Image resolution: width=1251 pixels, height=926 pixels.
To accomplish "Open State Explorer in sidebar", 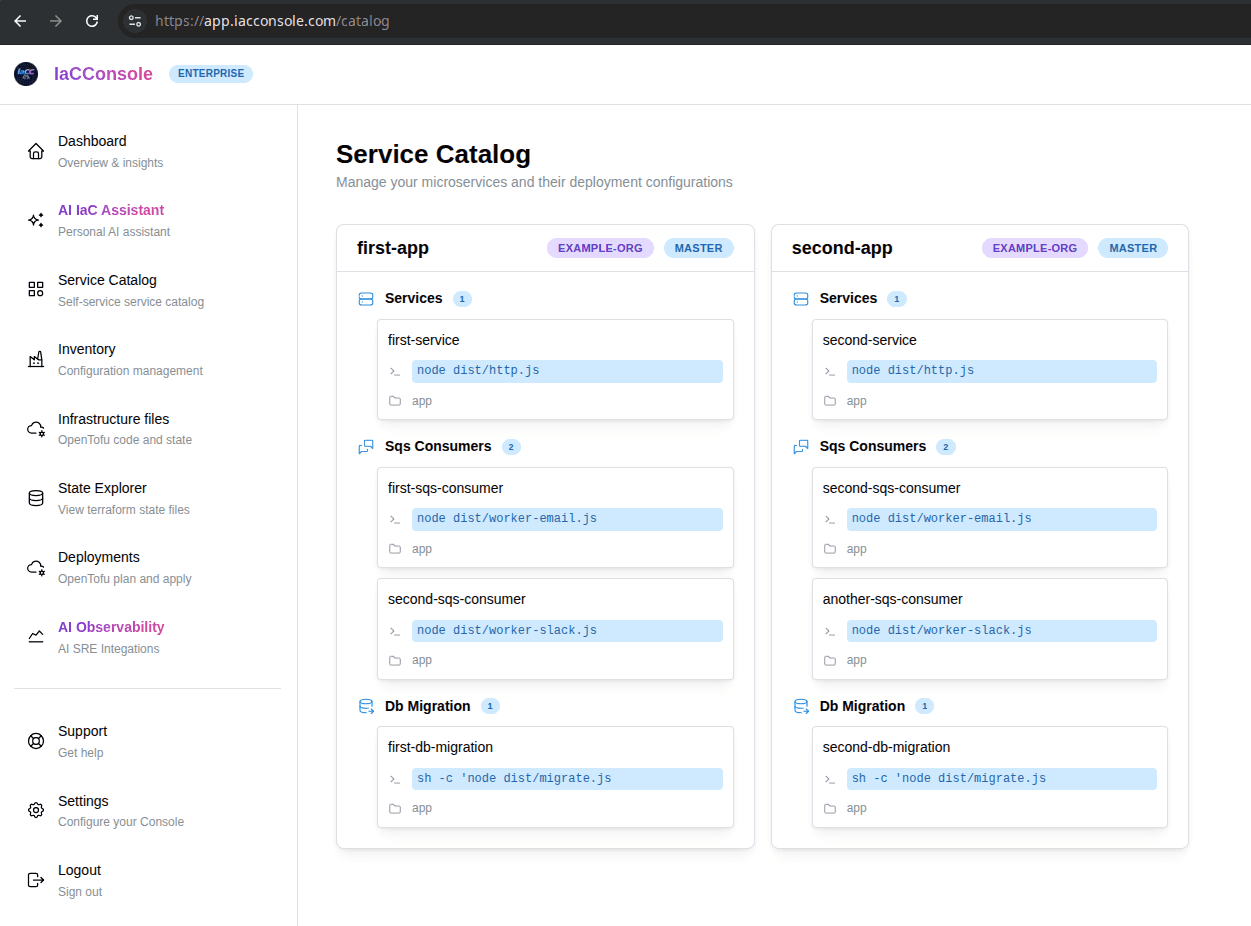I will pos(148,498).
